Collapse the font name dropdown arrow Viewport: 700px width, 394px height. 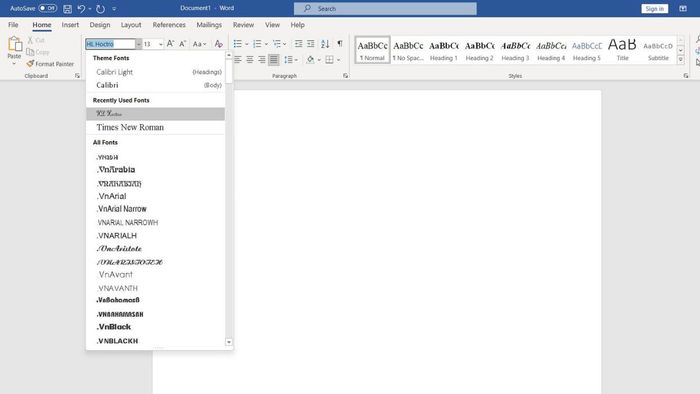pos(138,44)
